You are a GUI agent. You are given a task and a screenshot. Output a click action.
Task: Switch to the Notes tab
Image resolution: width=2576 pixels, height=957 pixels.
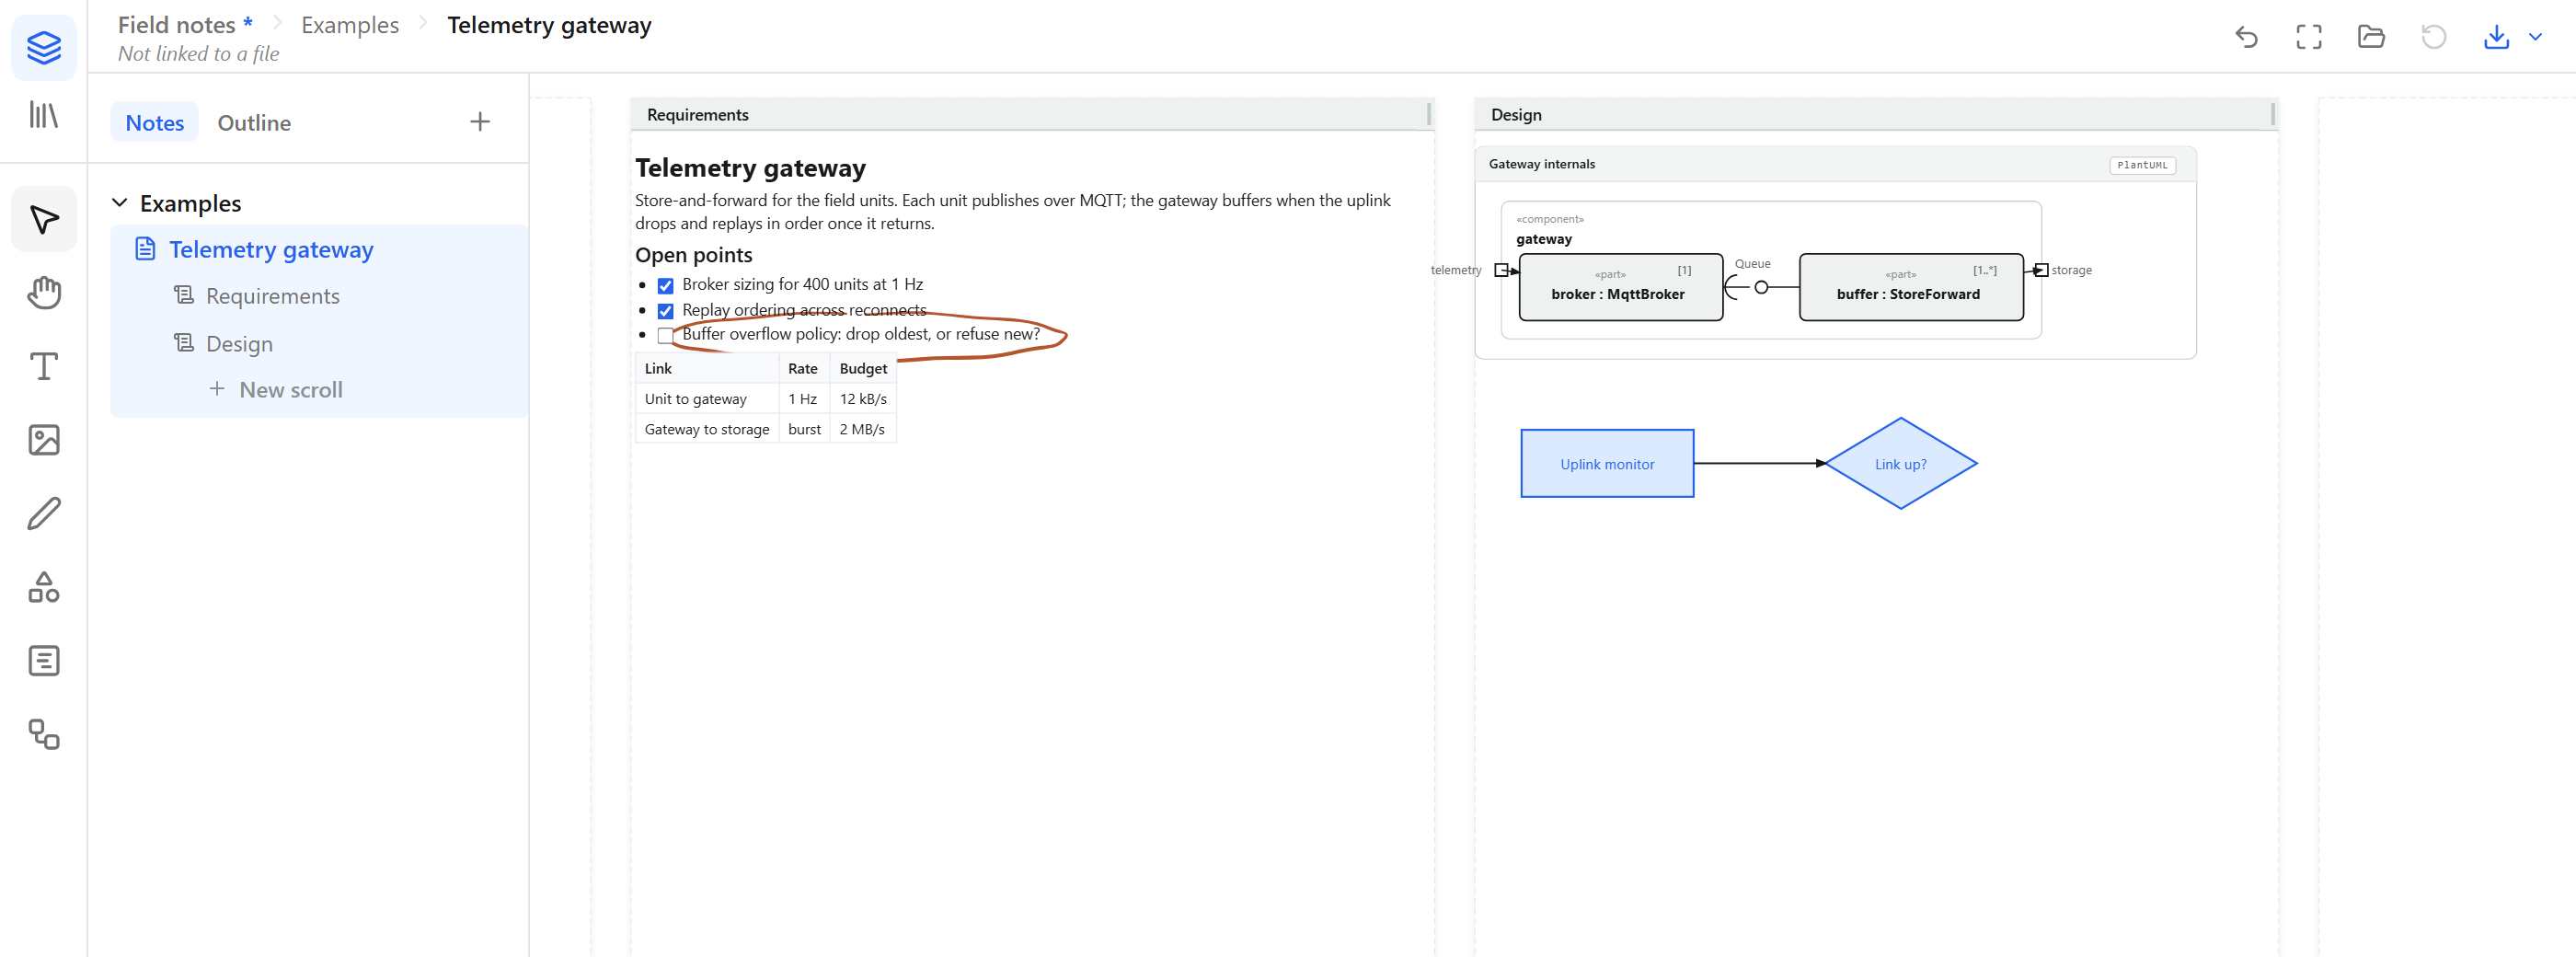[155, 122]
